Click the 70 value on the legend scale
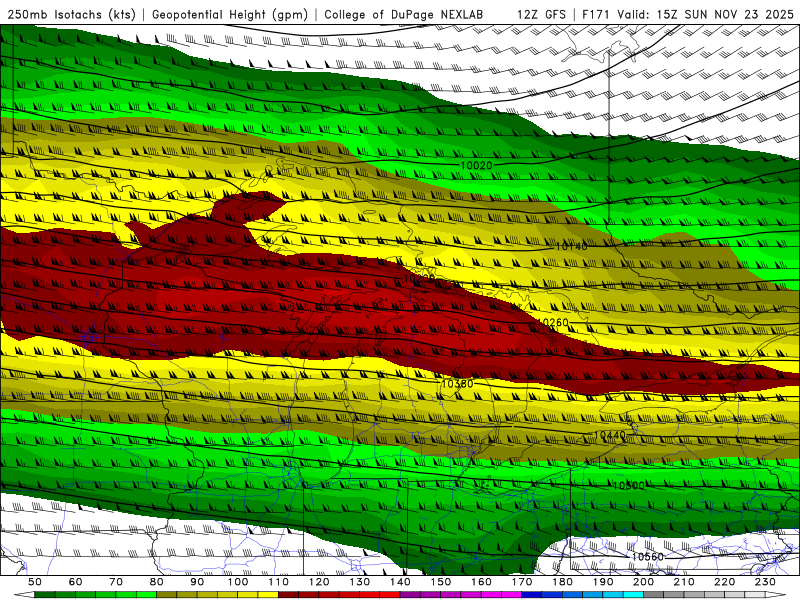This screenshot has height=600, width=800. point(116,582)
